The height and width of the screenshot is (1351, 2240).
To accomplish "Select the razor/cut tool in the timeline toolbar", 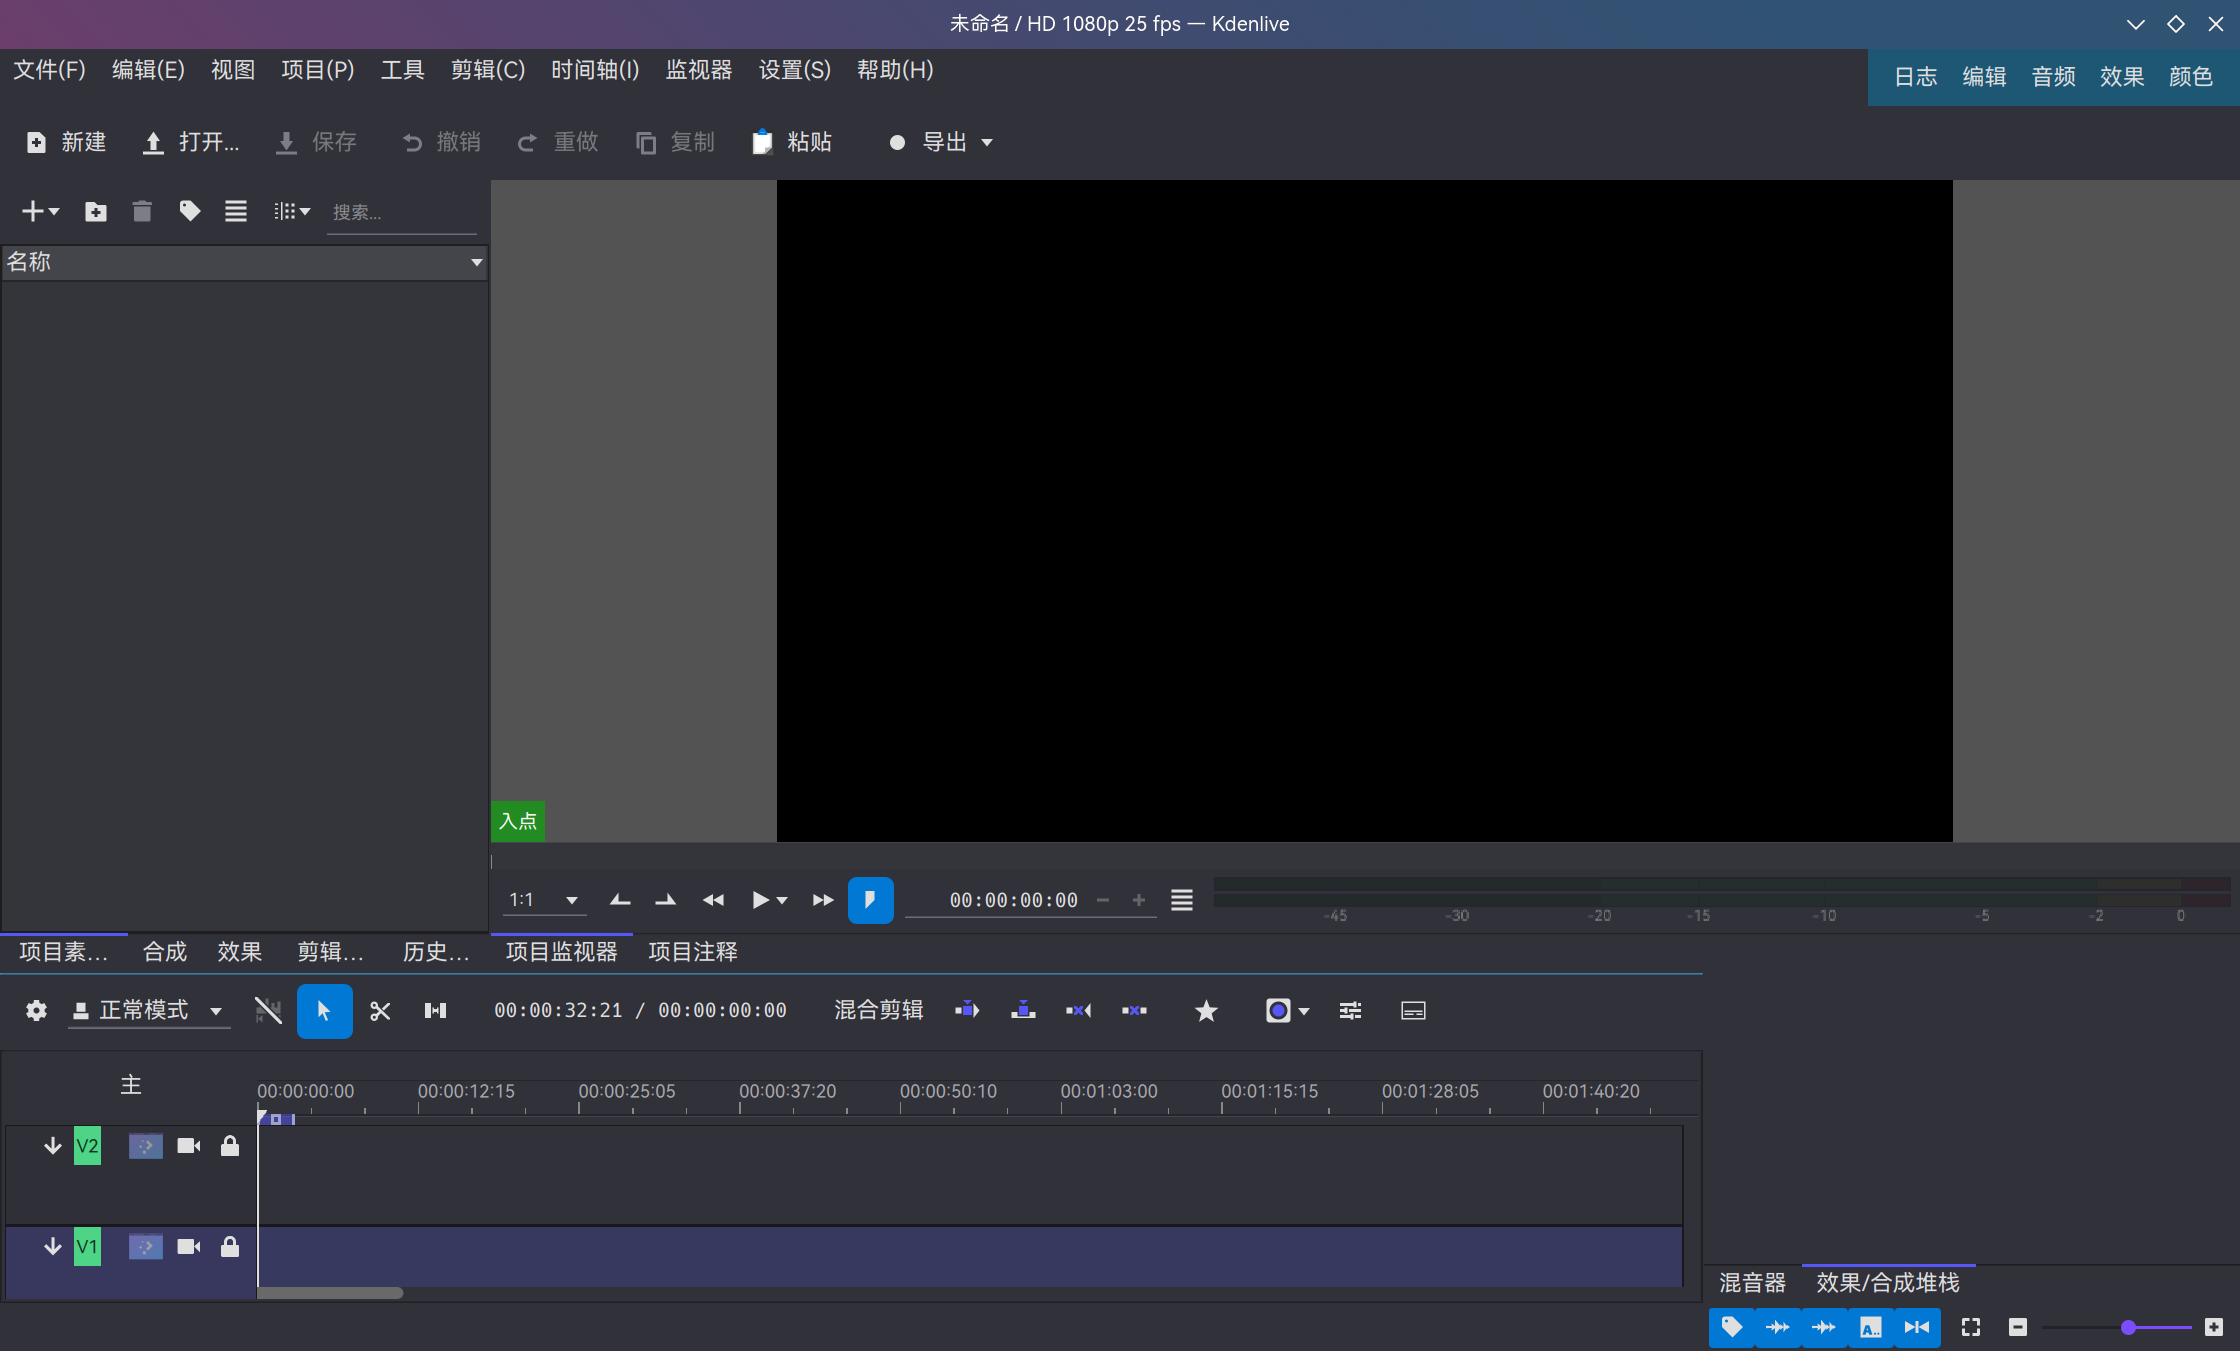I will (x=380, y=1011).
